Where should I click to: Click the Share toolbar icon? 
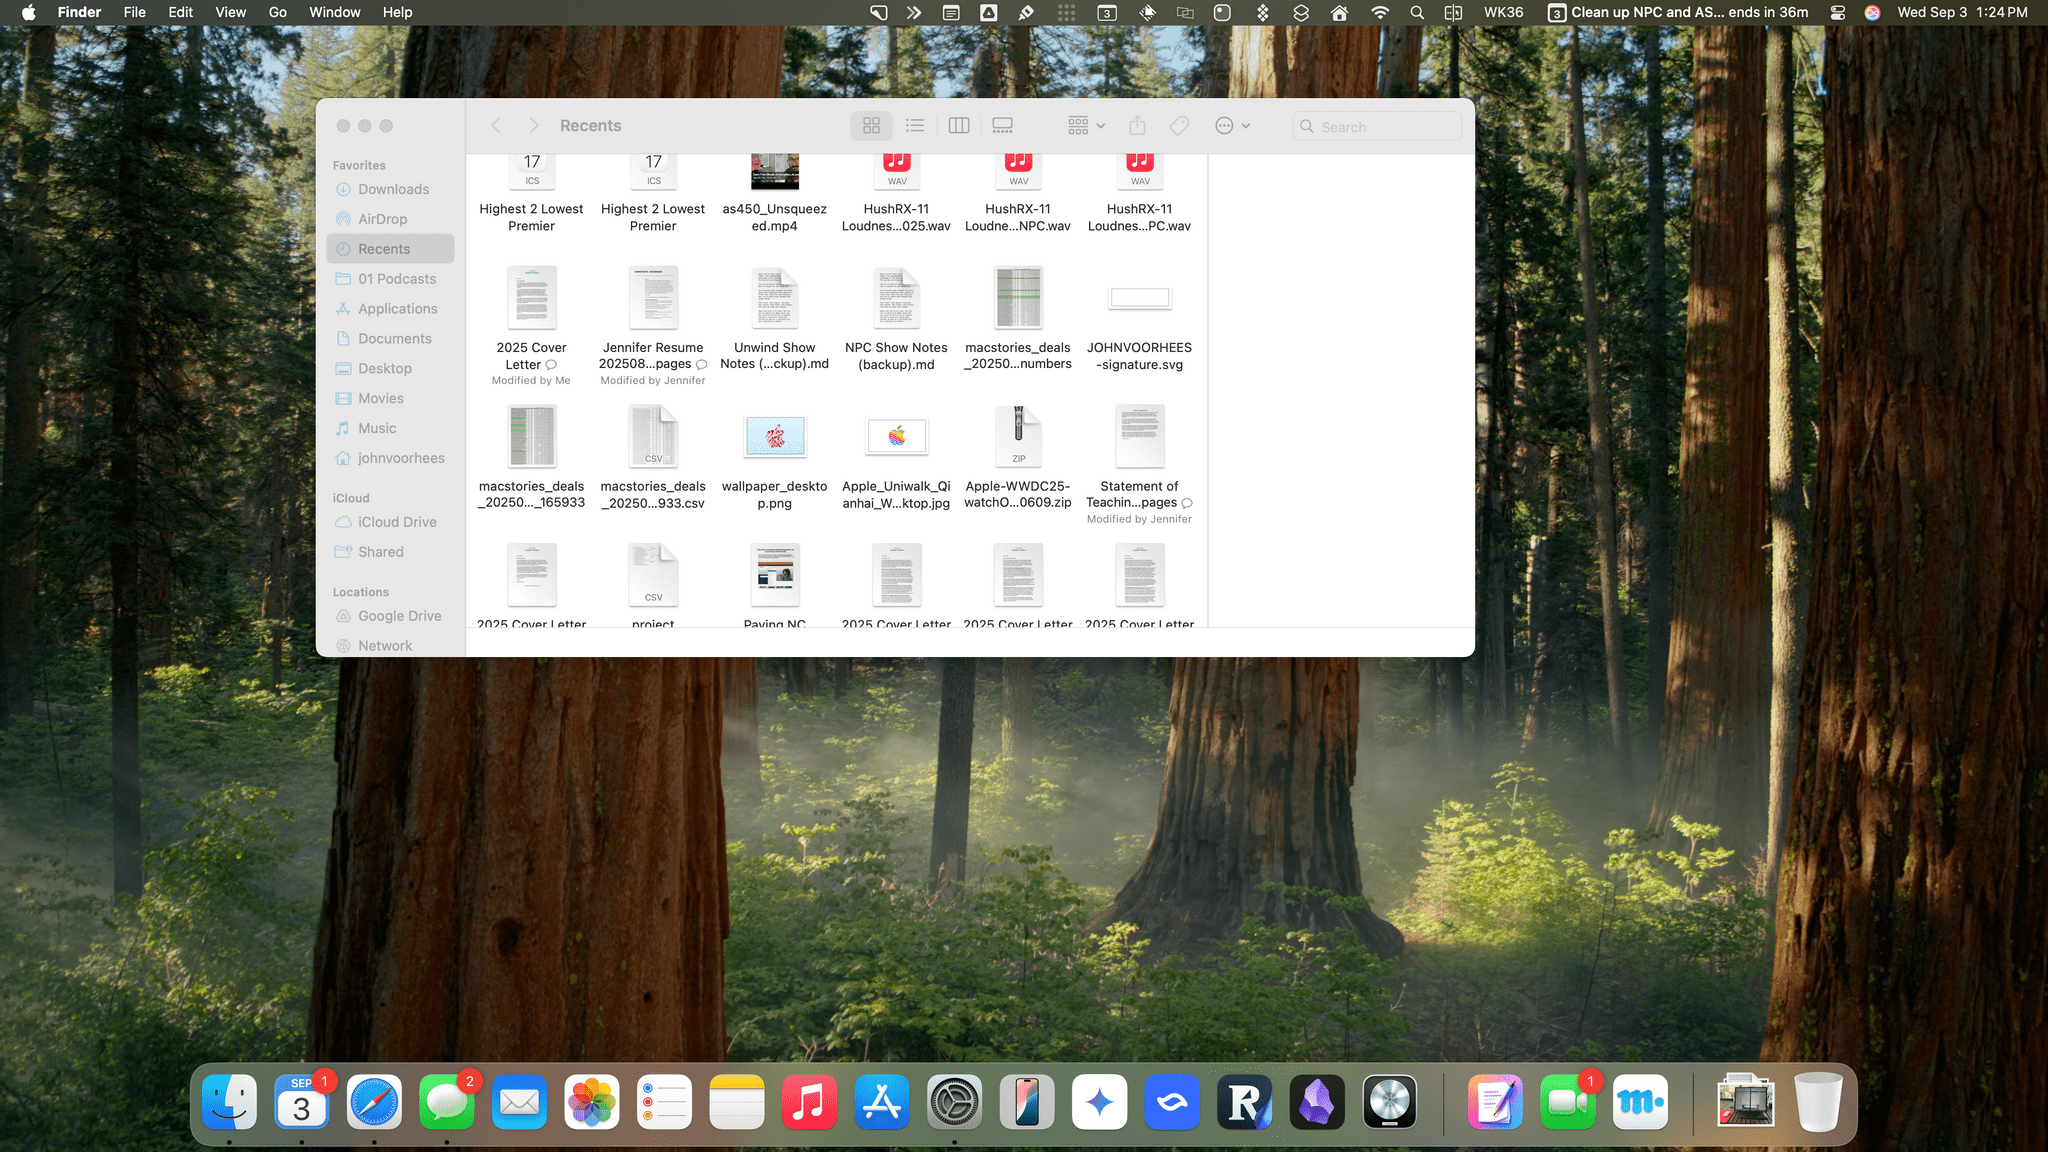(1137, 126)
